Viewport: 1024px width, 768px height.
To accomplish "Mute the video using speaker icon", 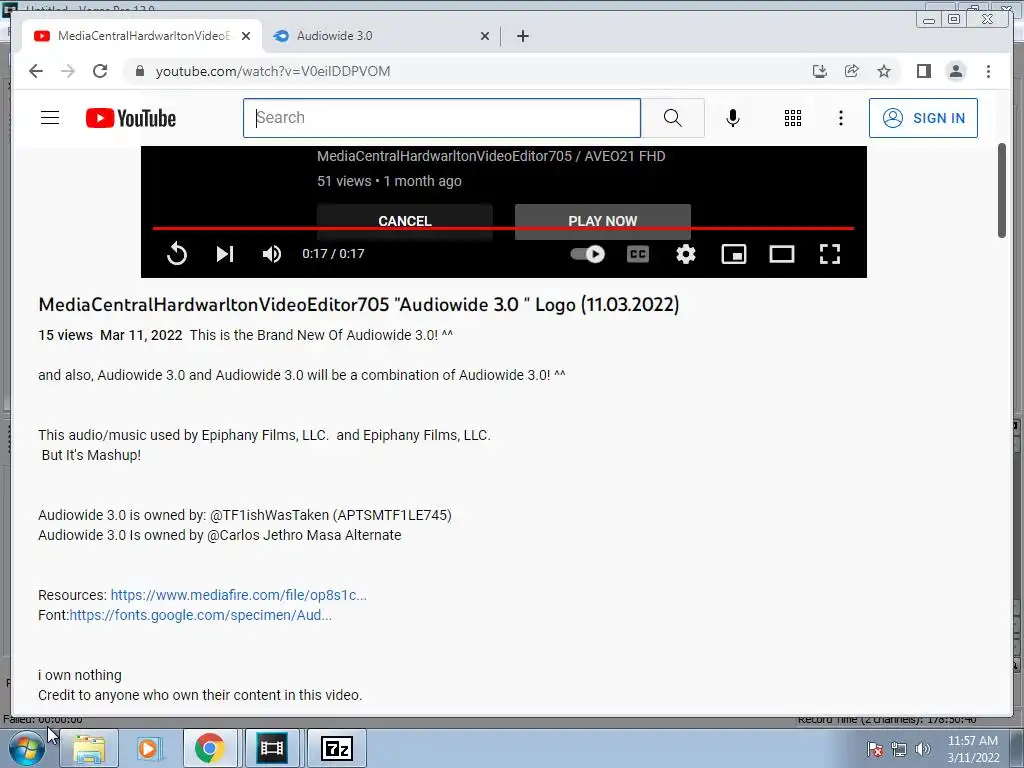I will click(272, 253).
